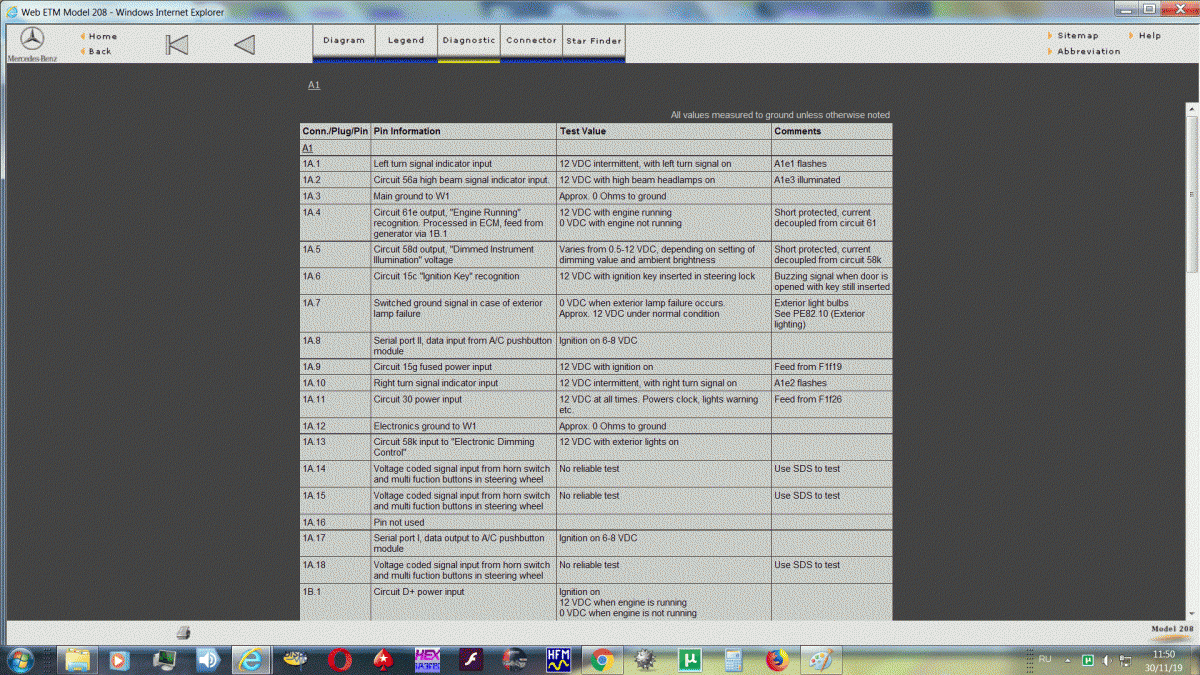Click the Home link

pyautogui.click(x=102, y=36)
